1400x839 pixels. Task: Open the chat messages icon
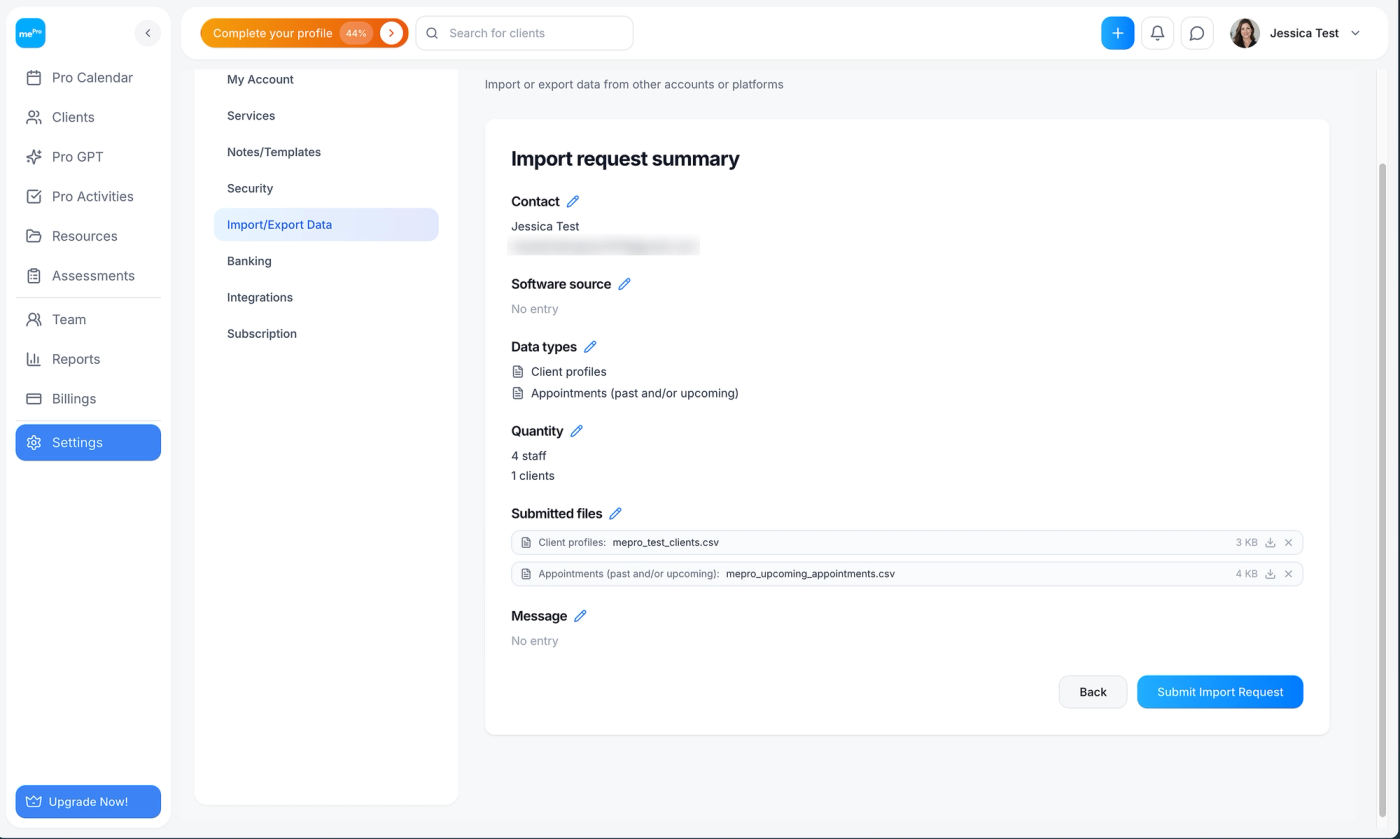point(1197,33)
